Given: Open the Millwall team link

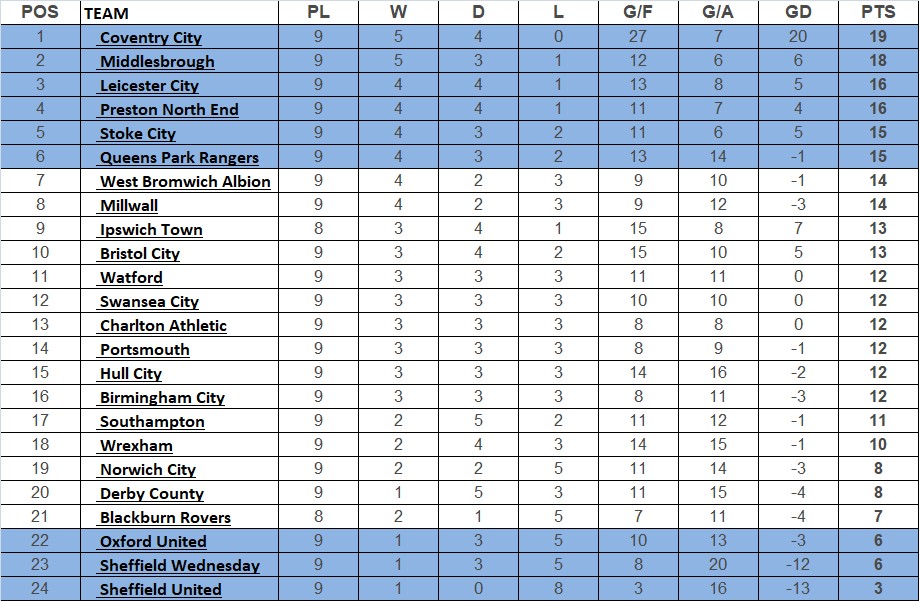Looking at the screenshot, I should (x=129, y=206).
